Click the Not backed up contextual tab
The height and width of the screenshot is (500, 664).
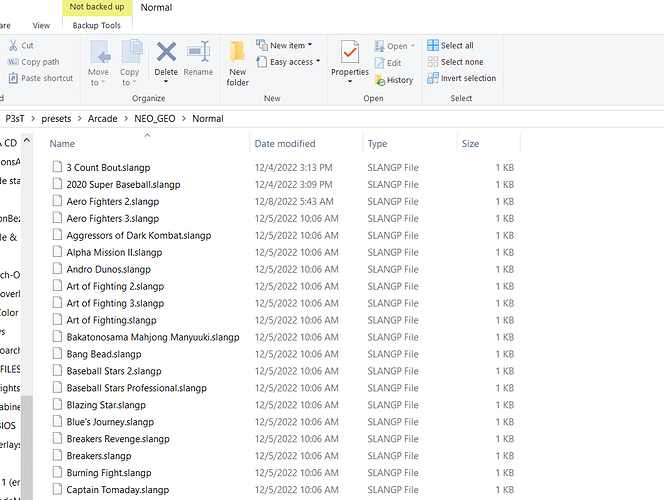(x=97, y=7)
